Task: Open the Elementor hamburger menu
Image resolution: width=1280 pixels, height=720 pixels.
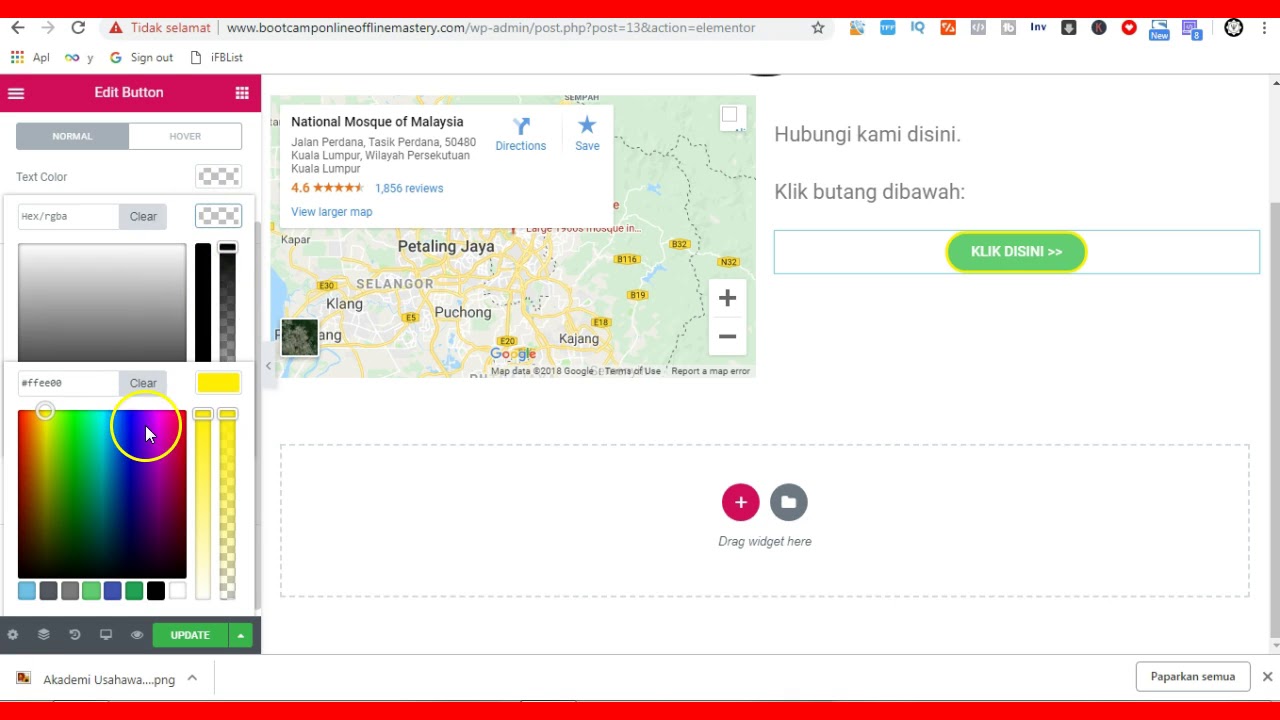Action: pyautogui.click(x=15, y=93)
